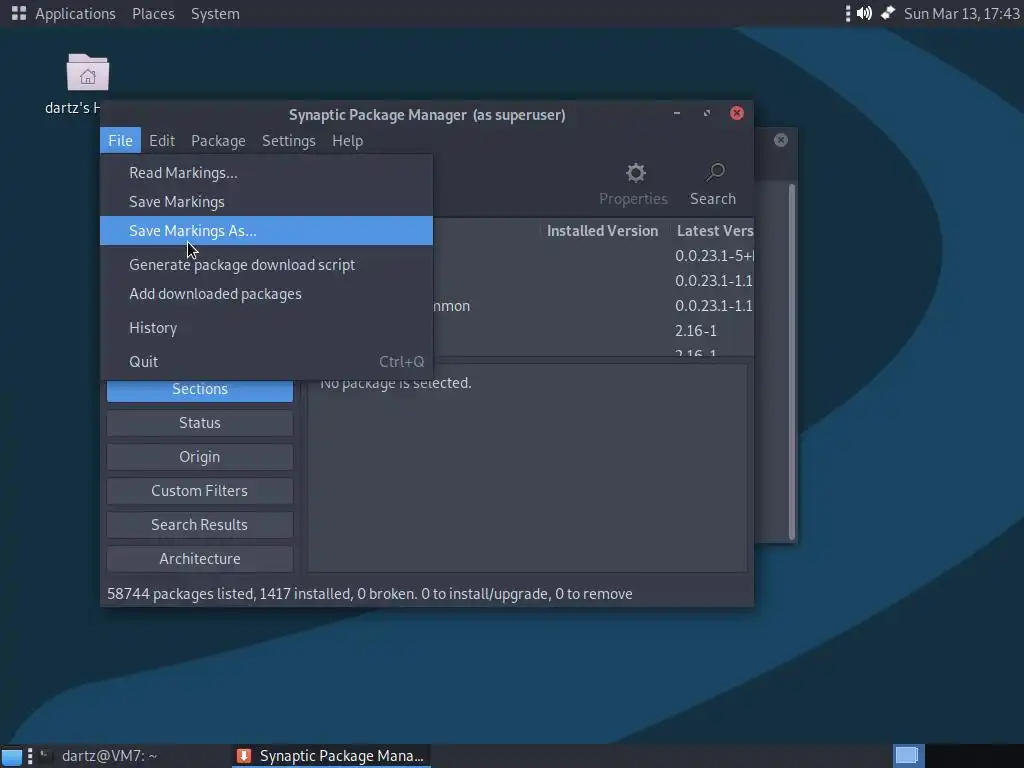Click the volume speaker tray icon
This screenshot has width=1024, height=768.
click(x=864, y=13)
